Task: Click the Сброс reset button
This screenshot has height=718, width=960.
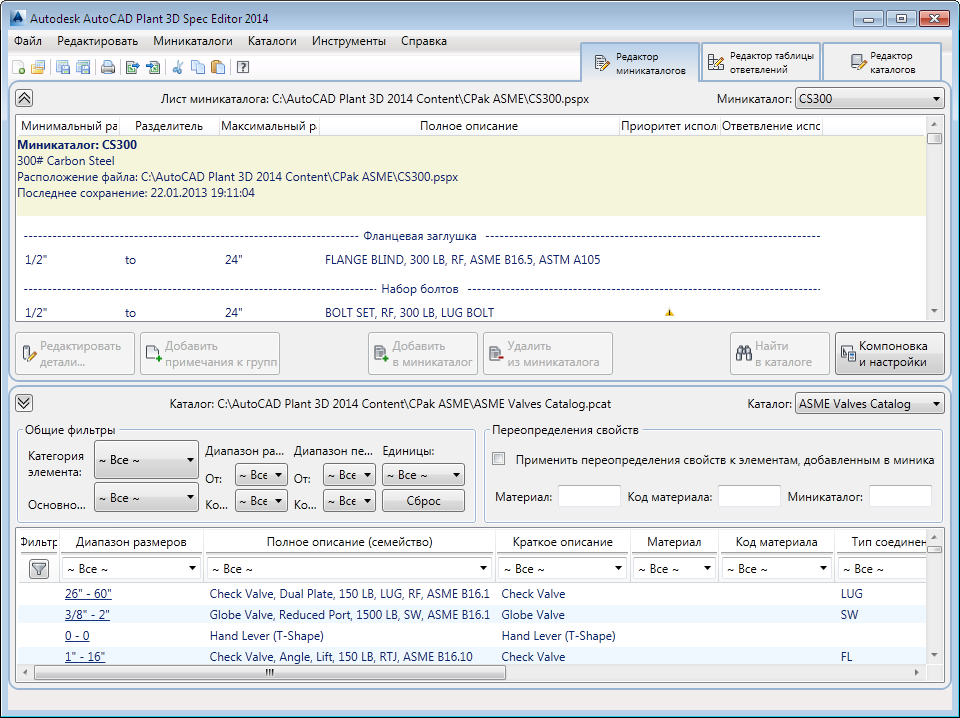Action: [423, 501]
